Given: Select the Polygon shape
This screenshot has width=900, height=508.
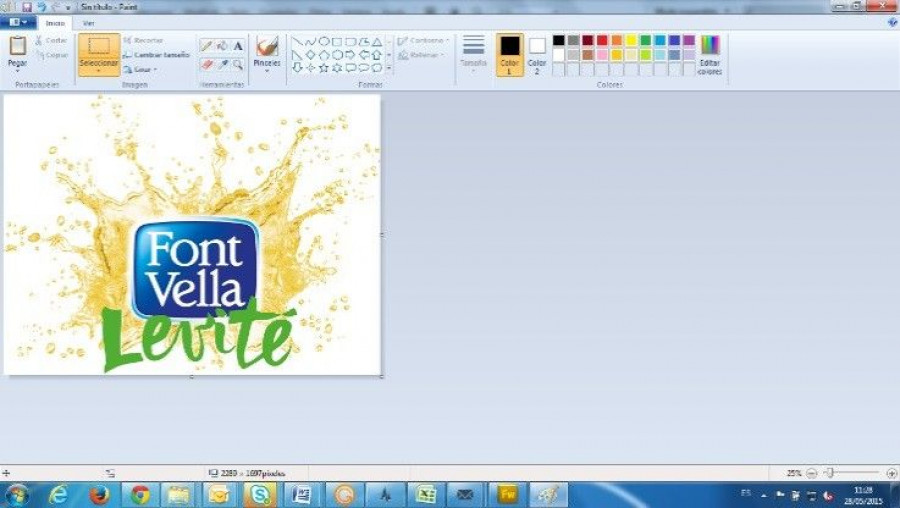Looking at the screenshot, I should click(364, 42).
